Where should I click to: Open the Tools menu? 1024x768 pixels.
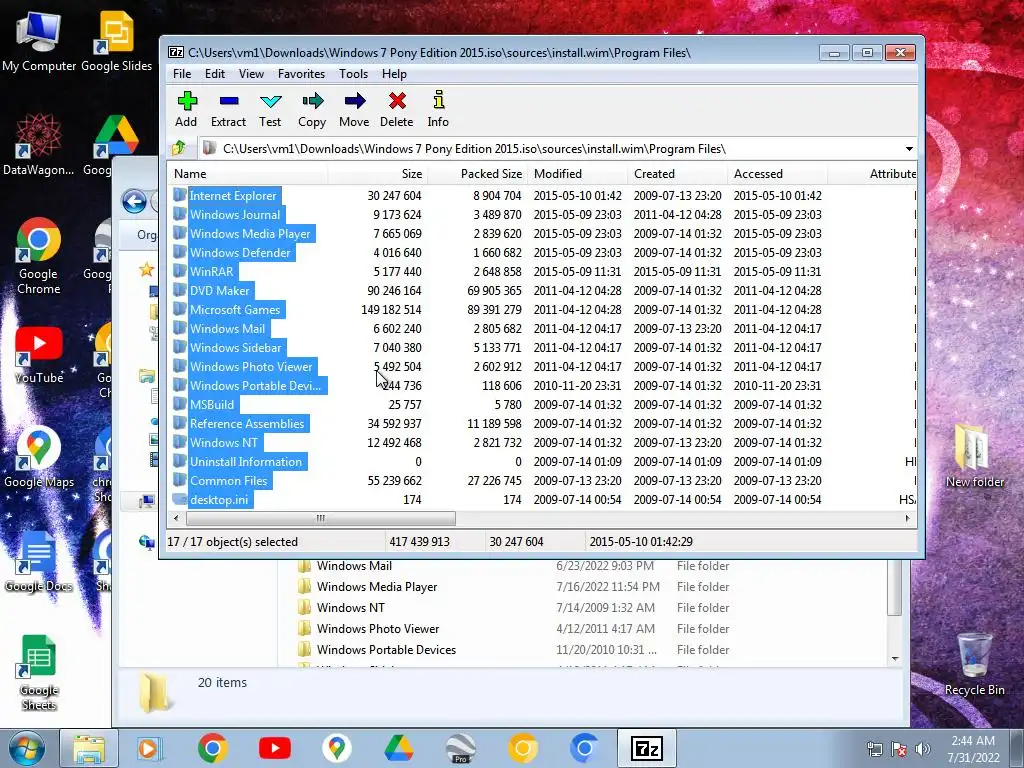(x=353, y=74)
